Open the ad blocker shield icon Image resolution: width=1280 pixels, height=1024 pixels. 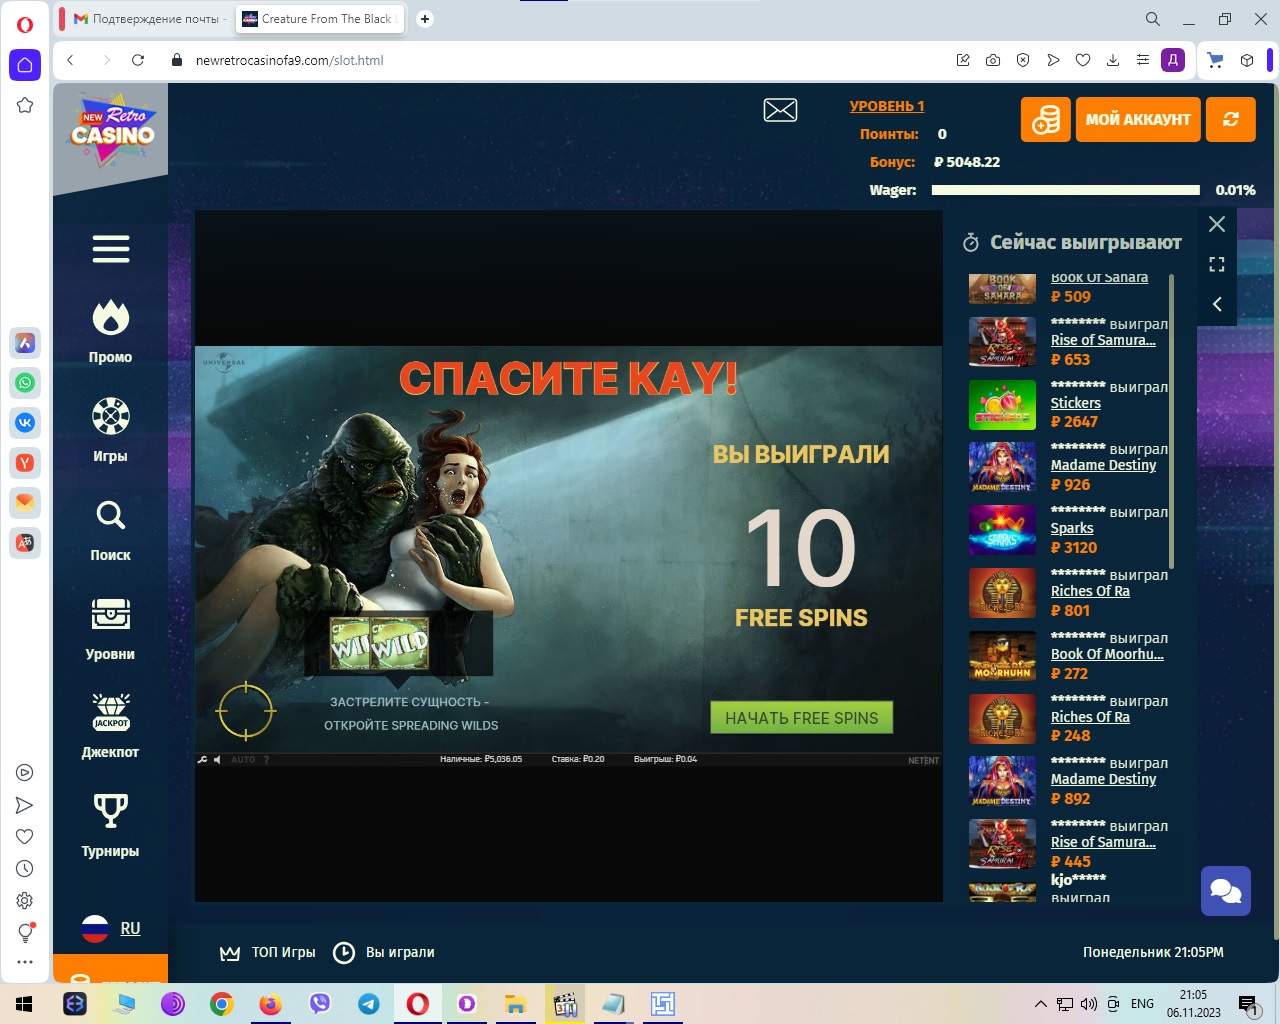[1023, 60]
